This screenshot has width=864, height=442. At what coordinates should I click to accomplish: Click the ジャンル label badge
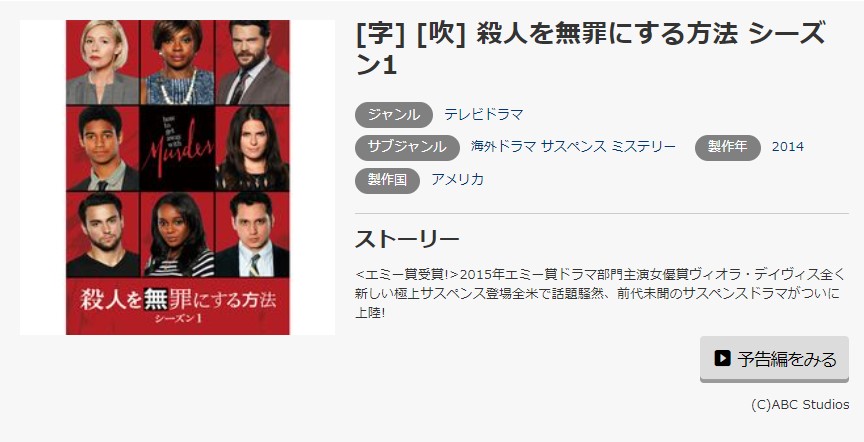[393, 115]
